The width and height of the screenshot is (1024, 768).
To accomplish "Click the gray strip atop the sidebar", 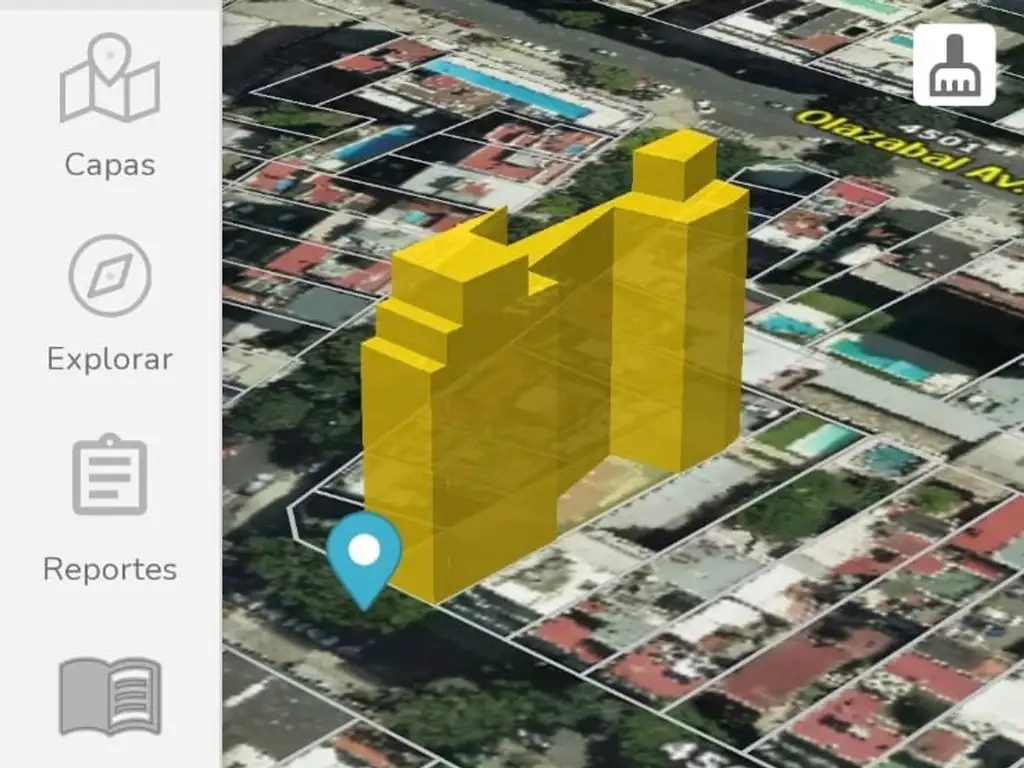I will click(109, 4).
